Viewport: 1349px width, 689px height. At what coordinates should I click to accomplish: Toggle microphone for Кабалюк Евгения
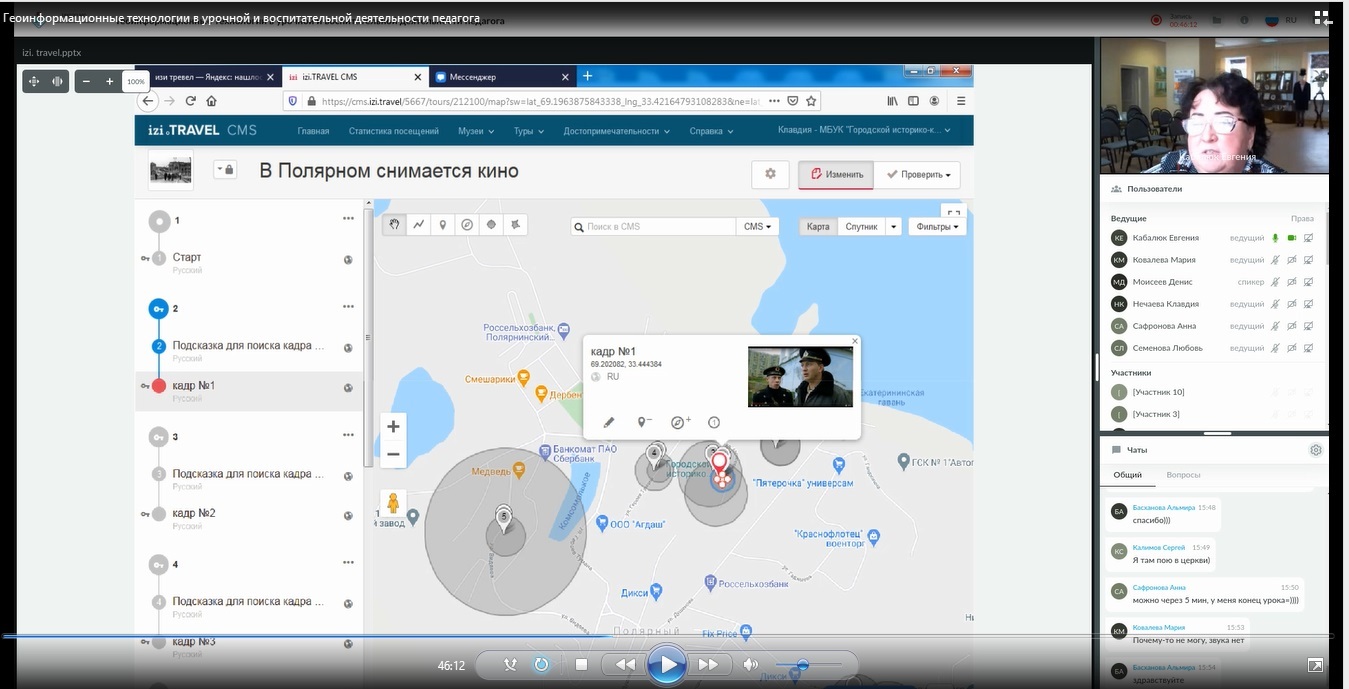click(1275, 238)
